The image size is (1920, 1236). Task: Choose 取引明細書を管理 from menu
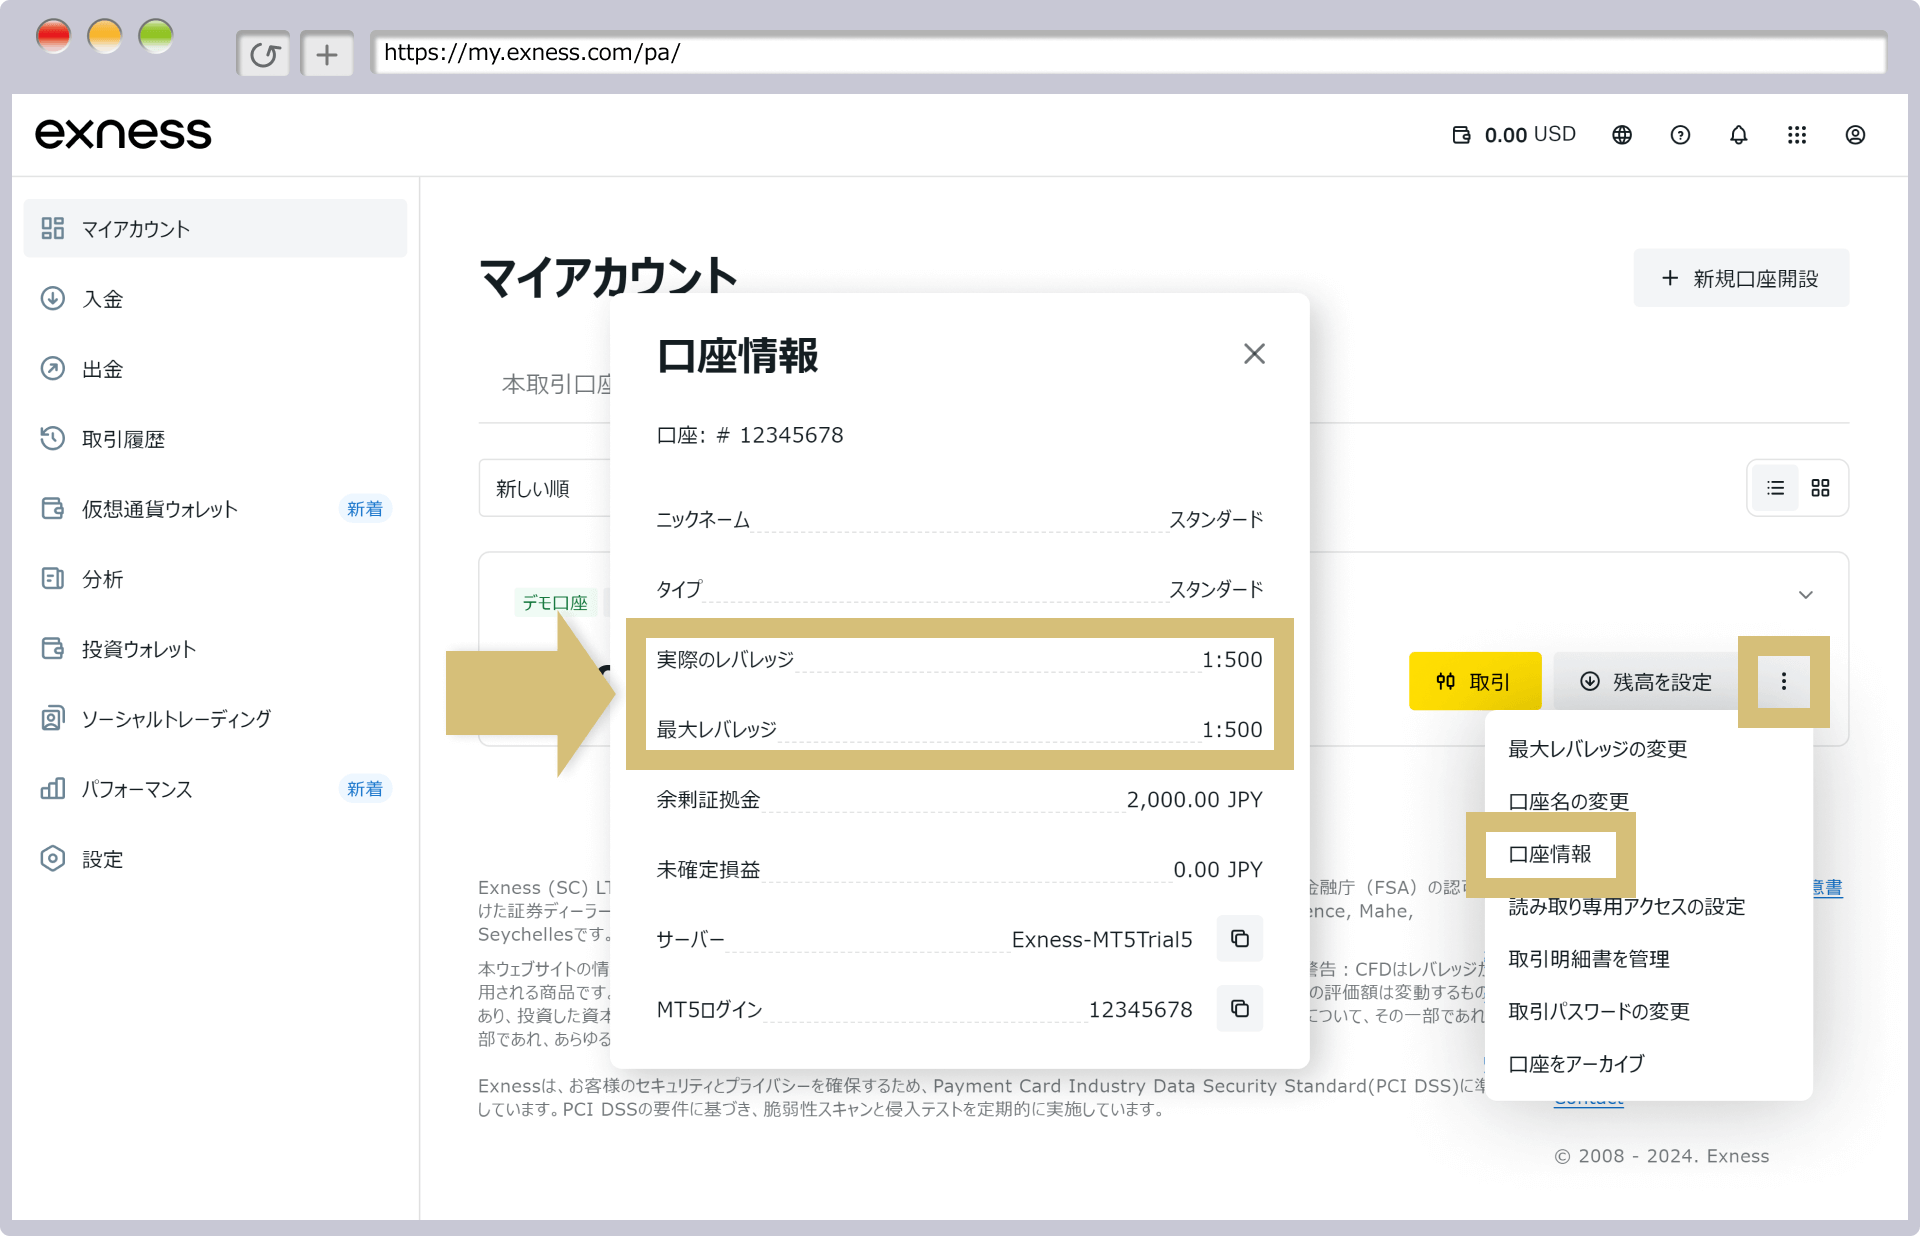1589,959
